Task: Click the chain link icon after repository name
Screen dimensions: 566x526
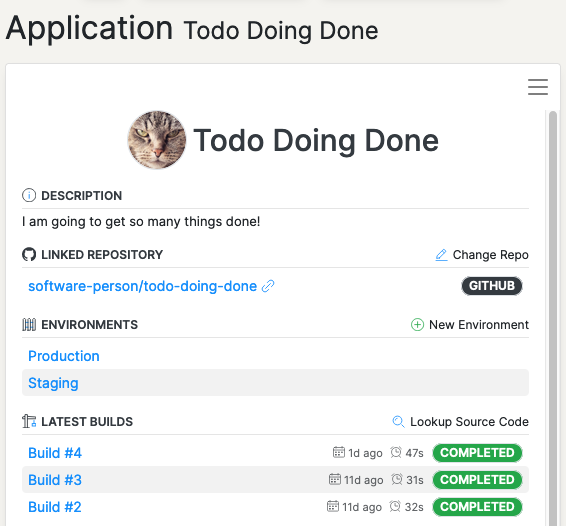Action: [x=268, y=286]
